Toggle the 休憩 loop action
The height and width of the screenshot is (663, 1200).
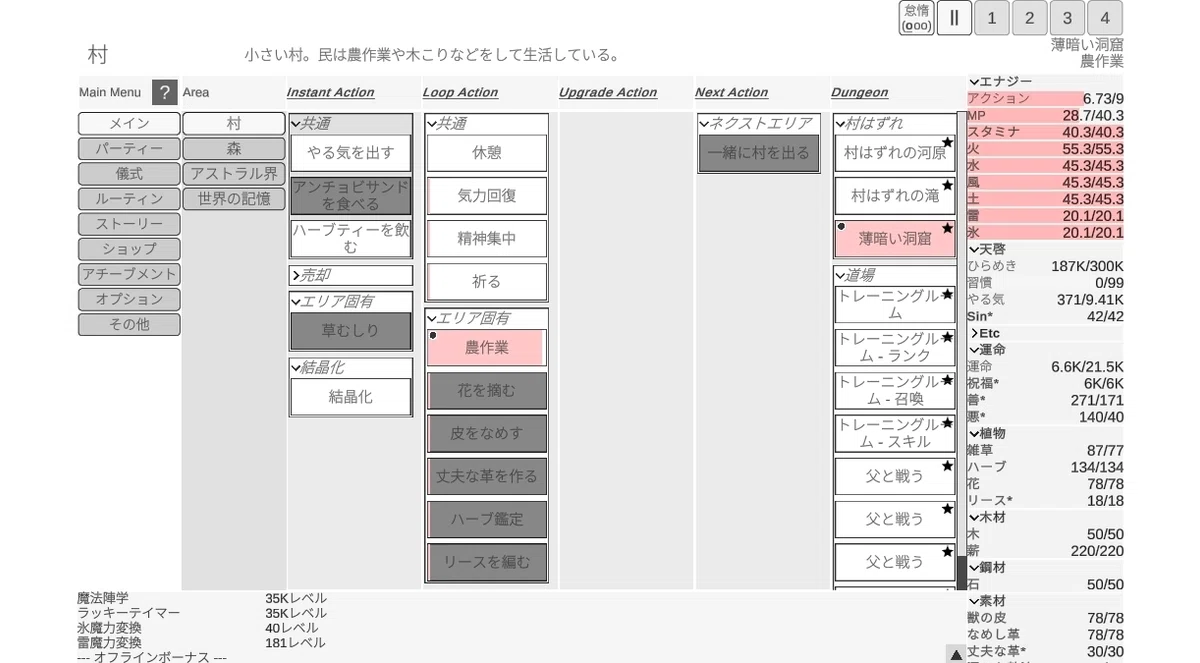(x=487, y=153)
